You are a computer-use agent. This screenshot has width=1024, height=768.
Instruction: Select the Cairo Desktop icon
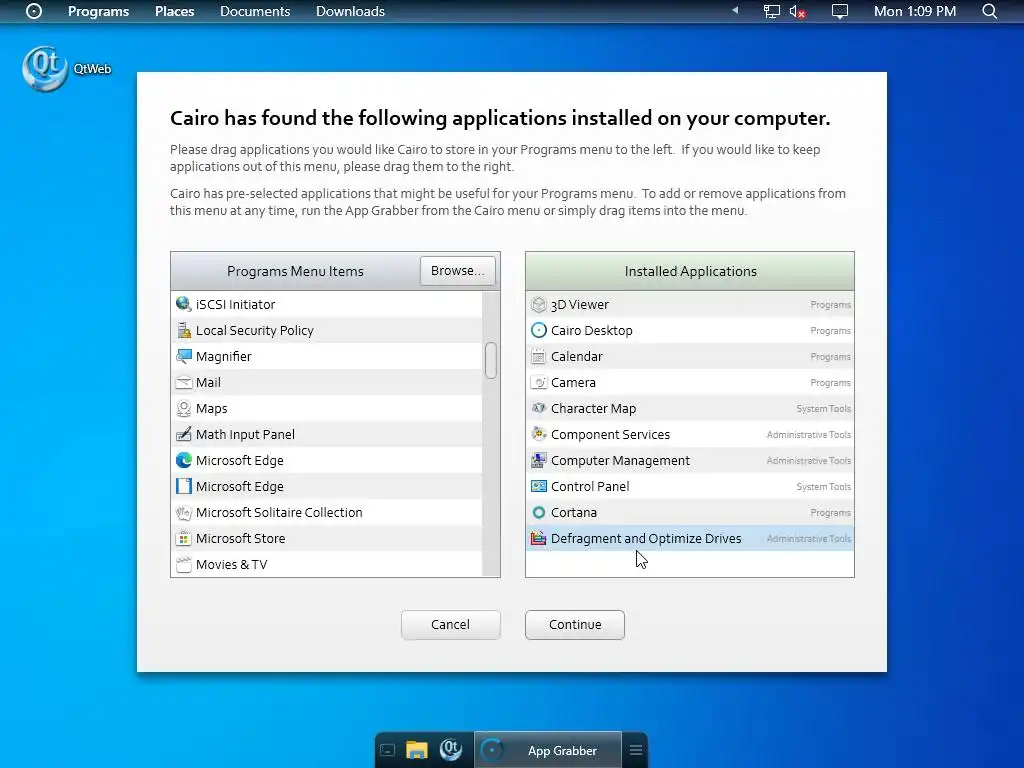(538, 330)
